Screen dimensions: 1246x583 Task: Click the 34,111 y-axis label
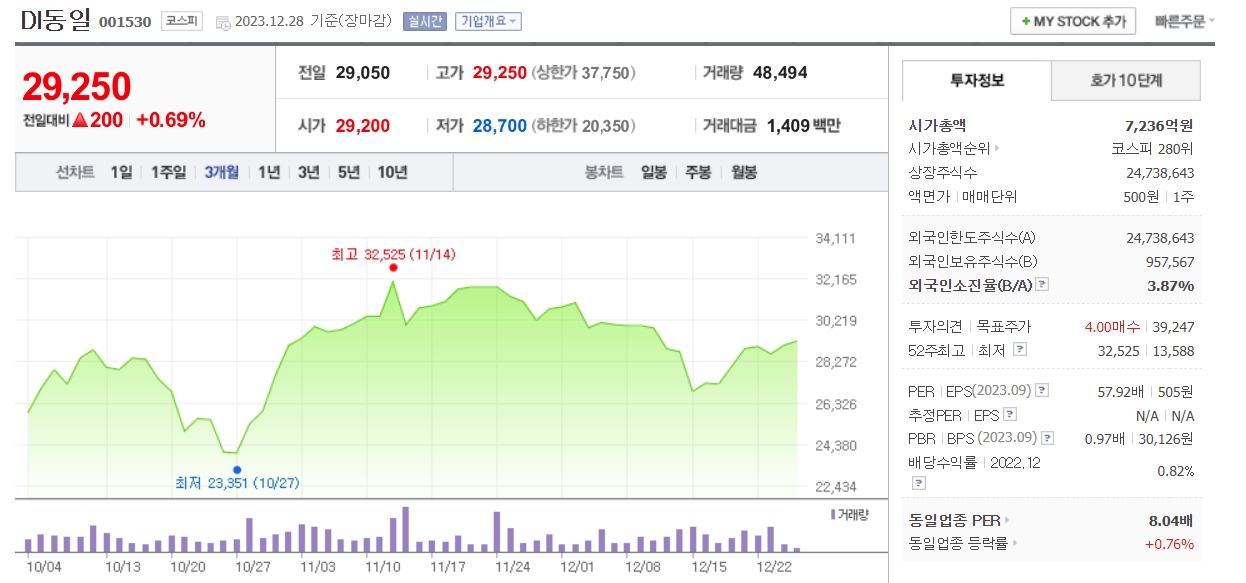(836, 238)
